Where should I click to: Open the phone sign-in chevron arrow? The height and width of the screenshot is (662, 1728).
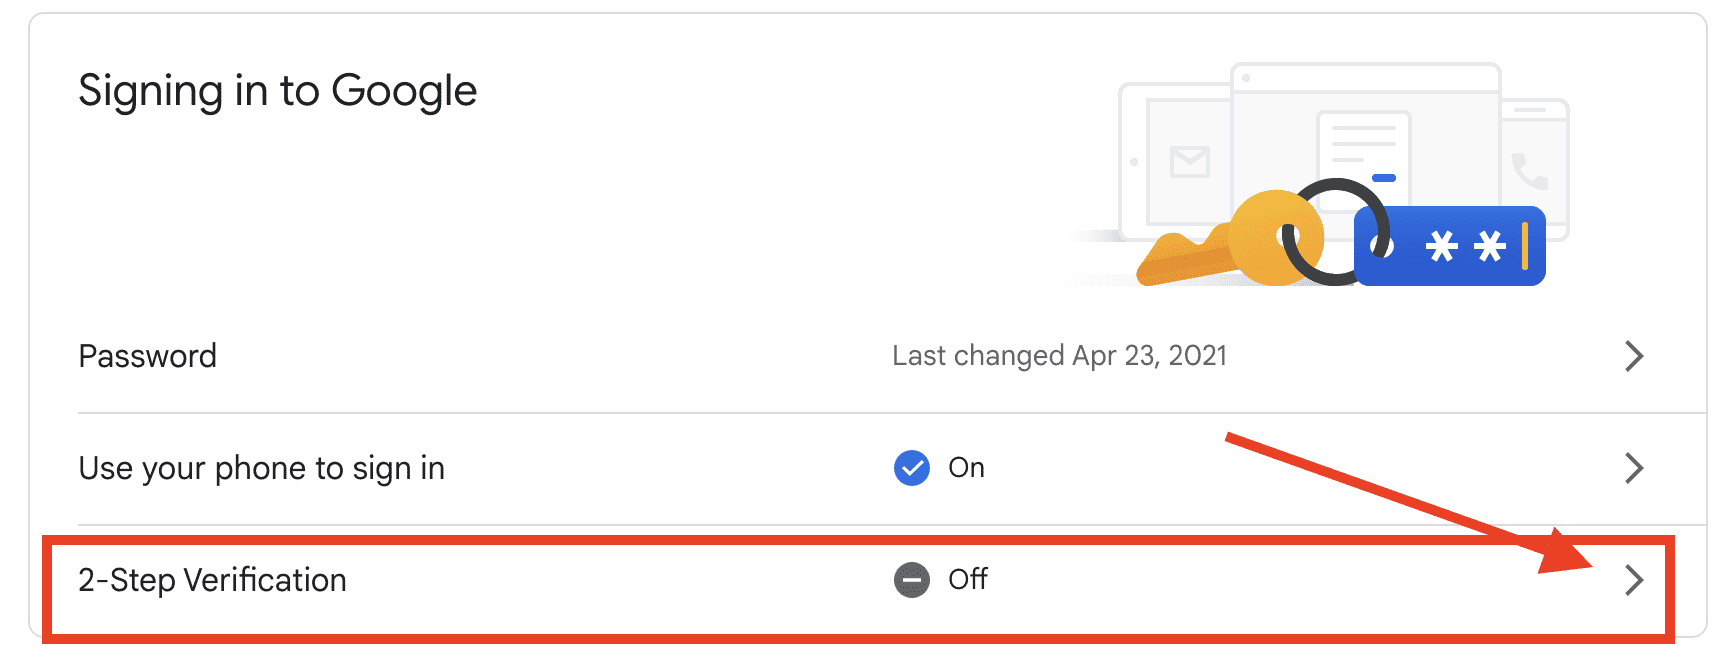[1634, 468]
